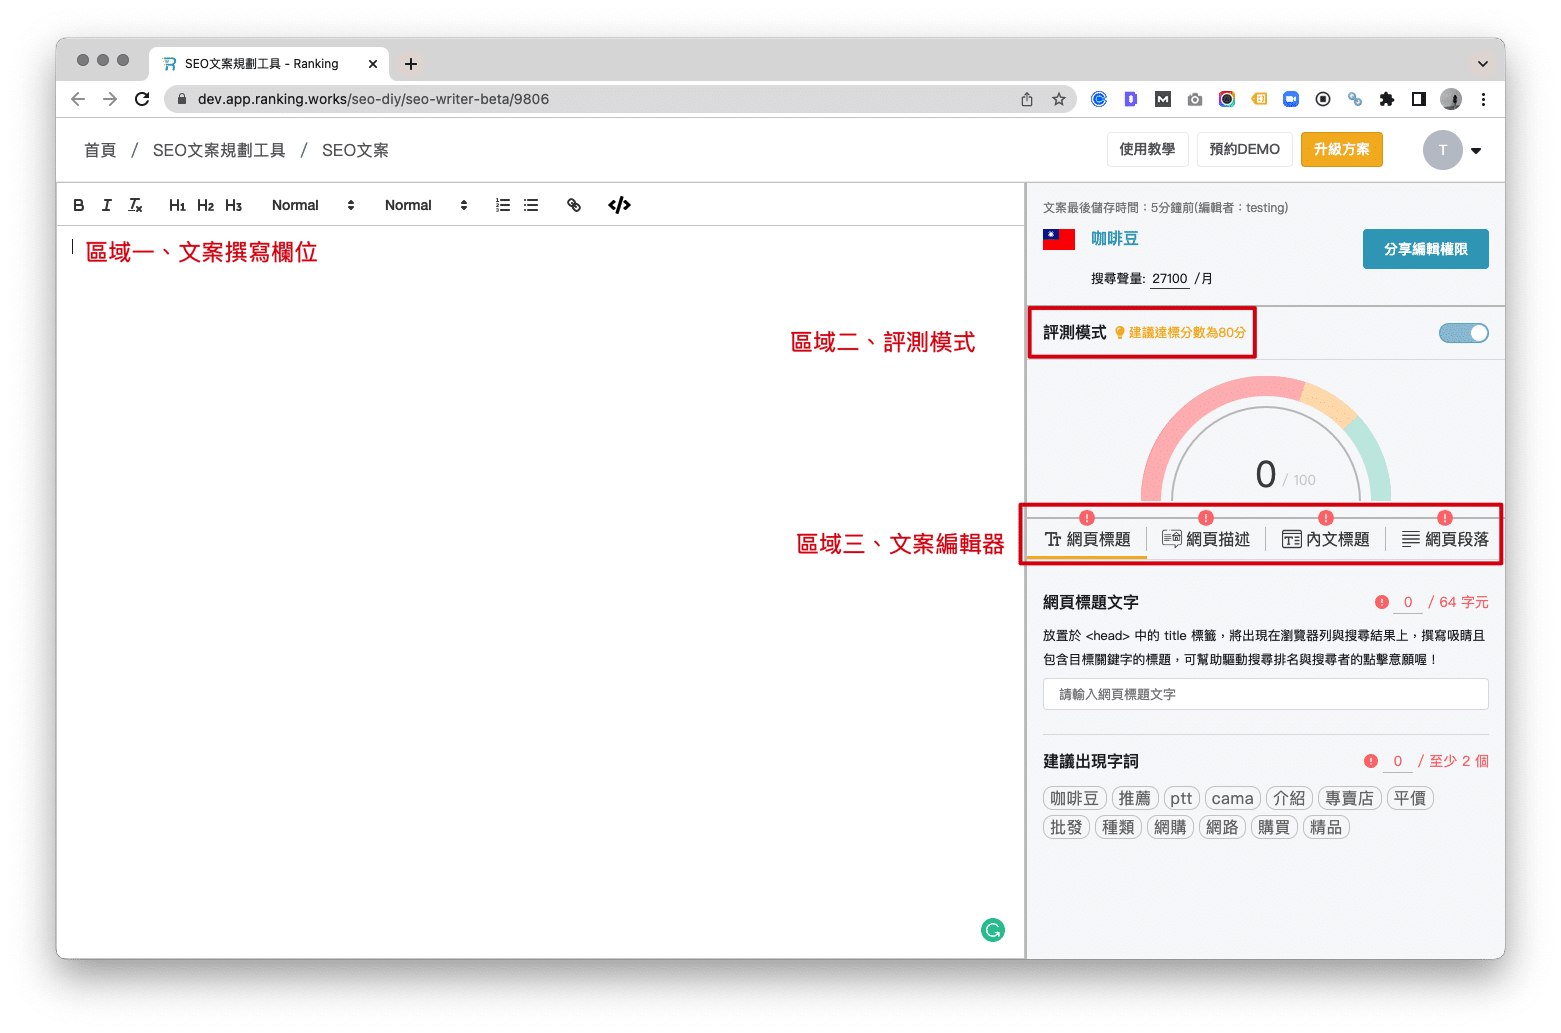Turn off the 評測模式 switch

pyautogui.click(x=1463, y=333)
